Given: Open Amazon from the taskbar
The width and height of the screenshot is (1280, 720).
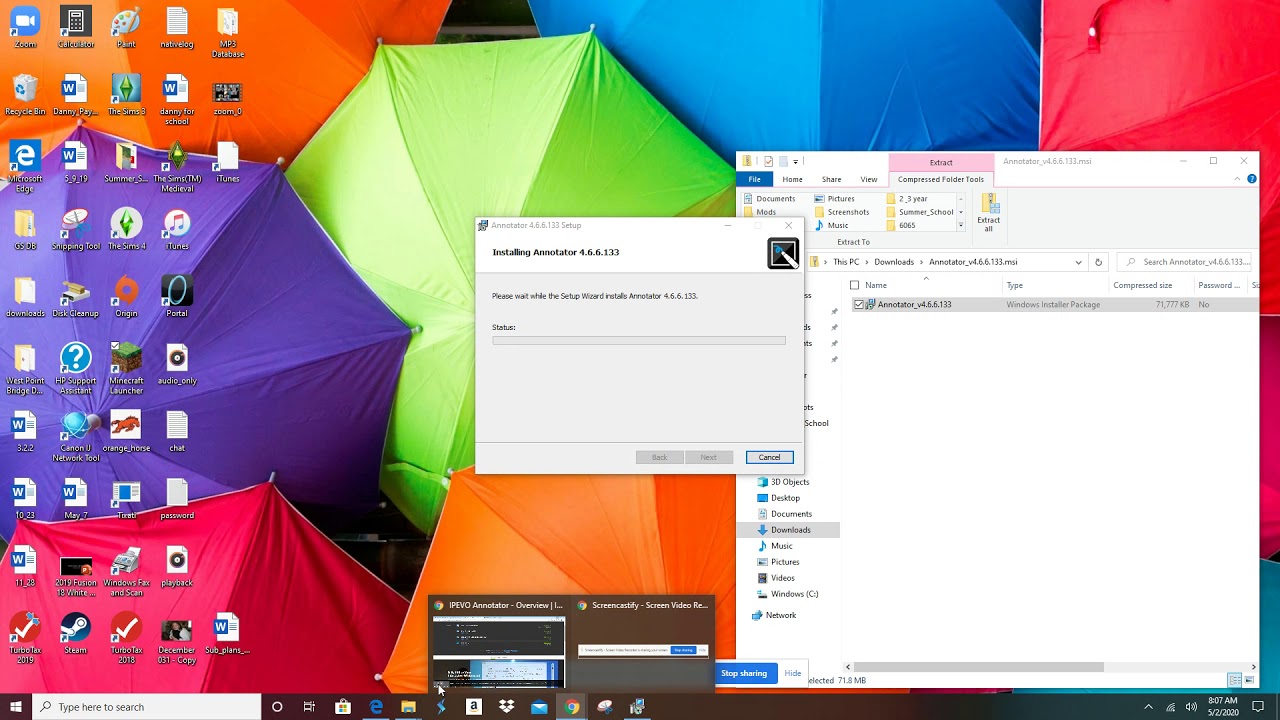Looking at the screenshot, I should tap(474, 707).
